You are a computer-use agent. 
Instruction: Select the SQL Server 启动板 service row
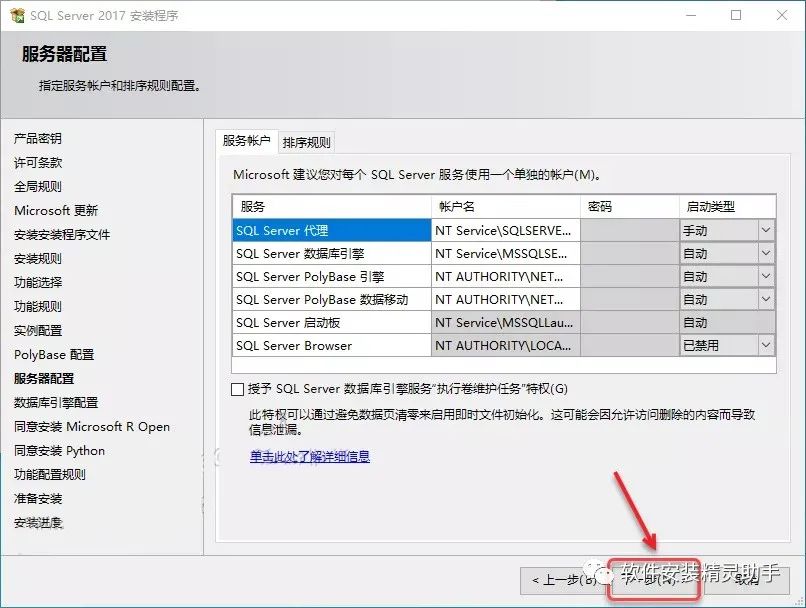(332, 322)
